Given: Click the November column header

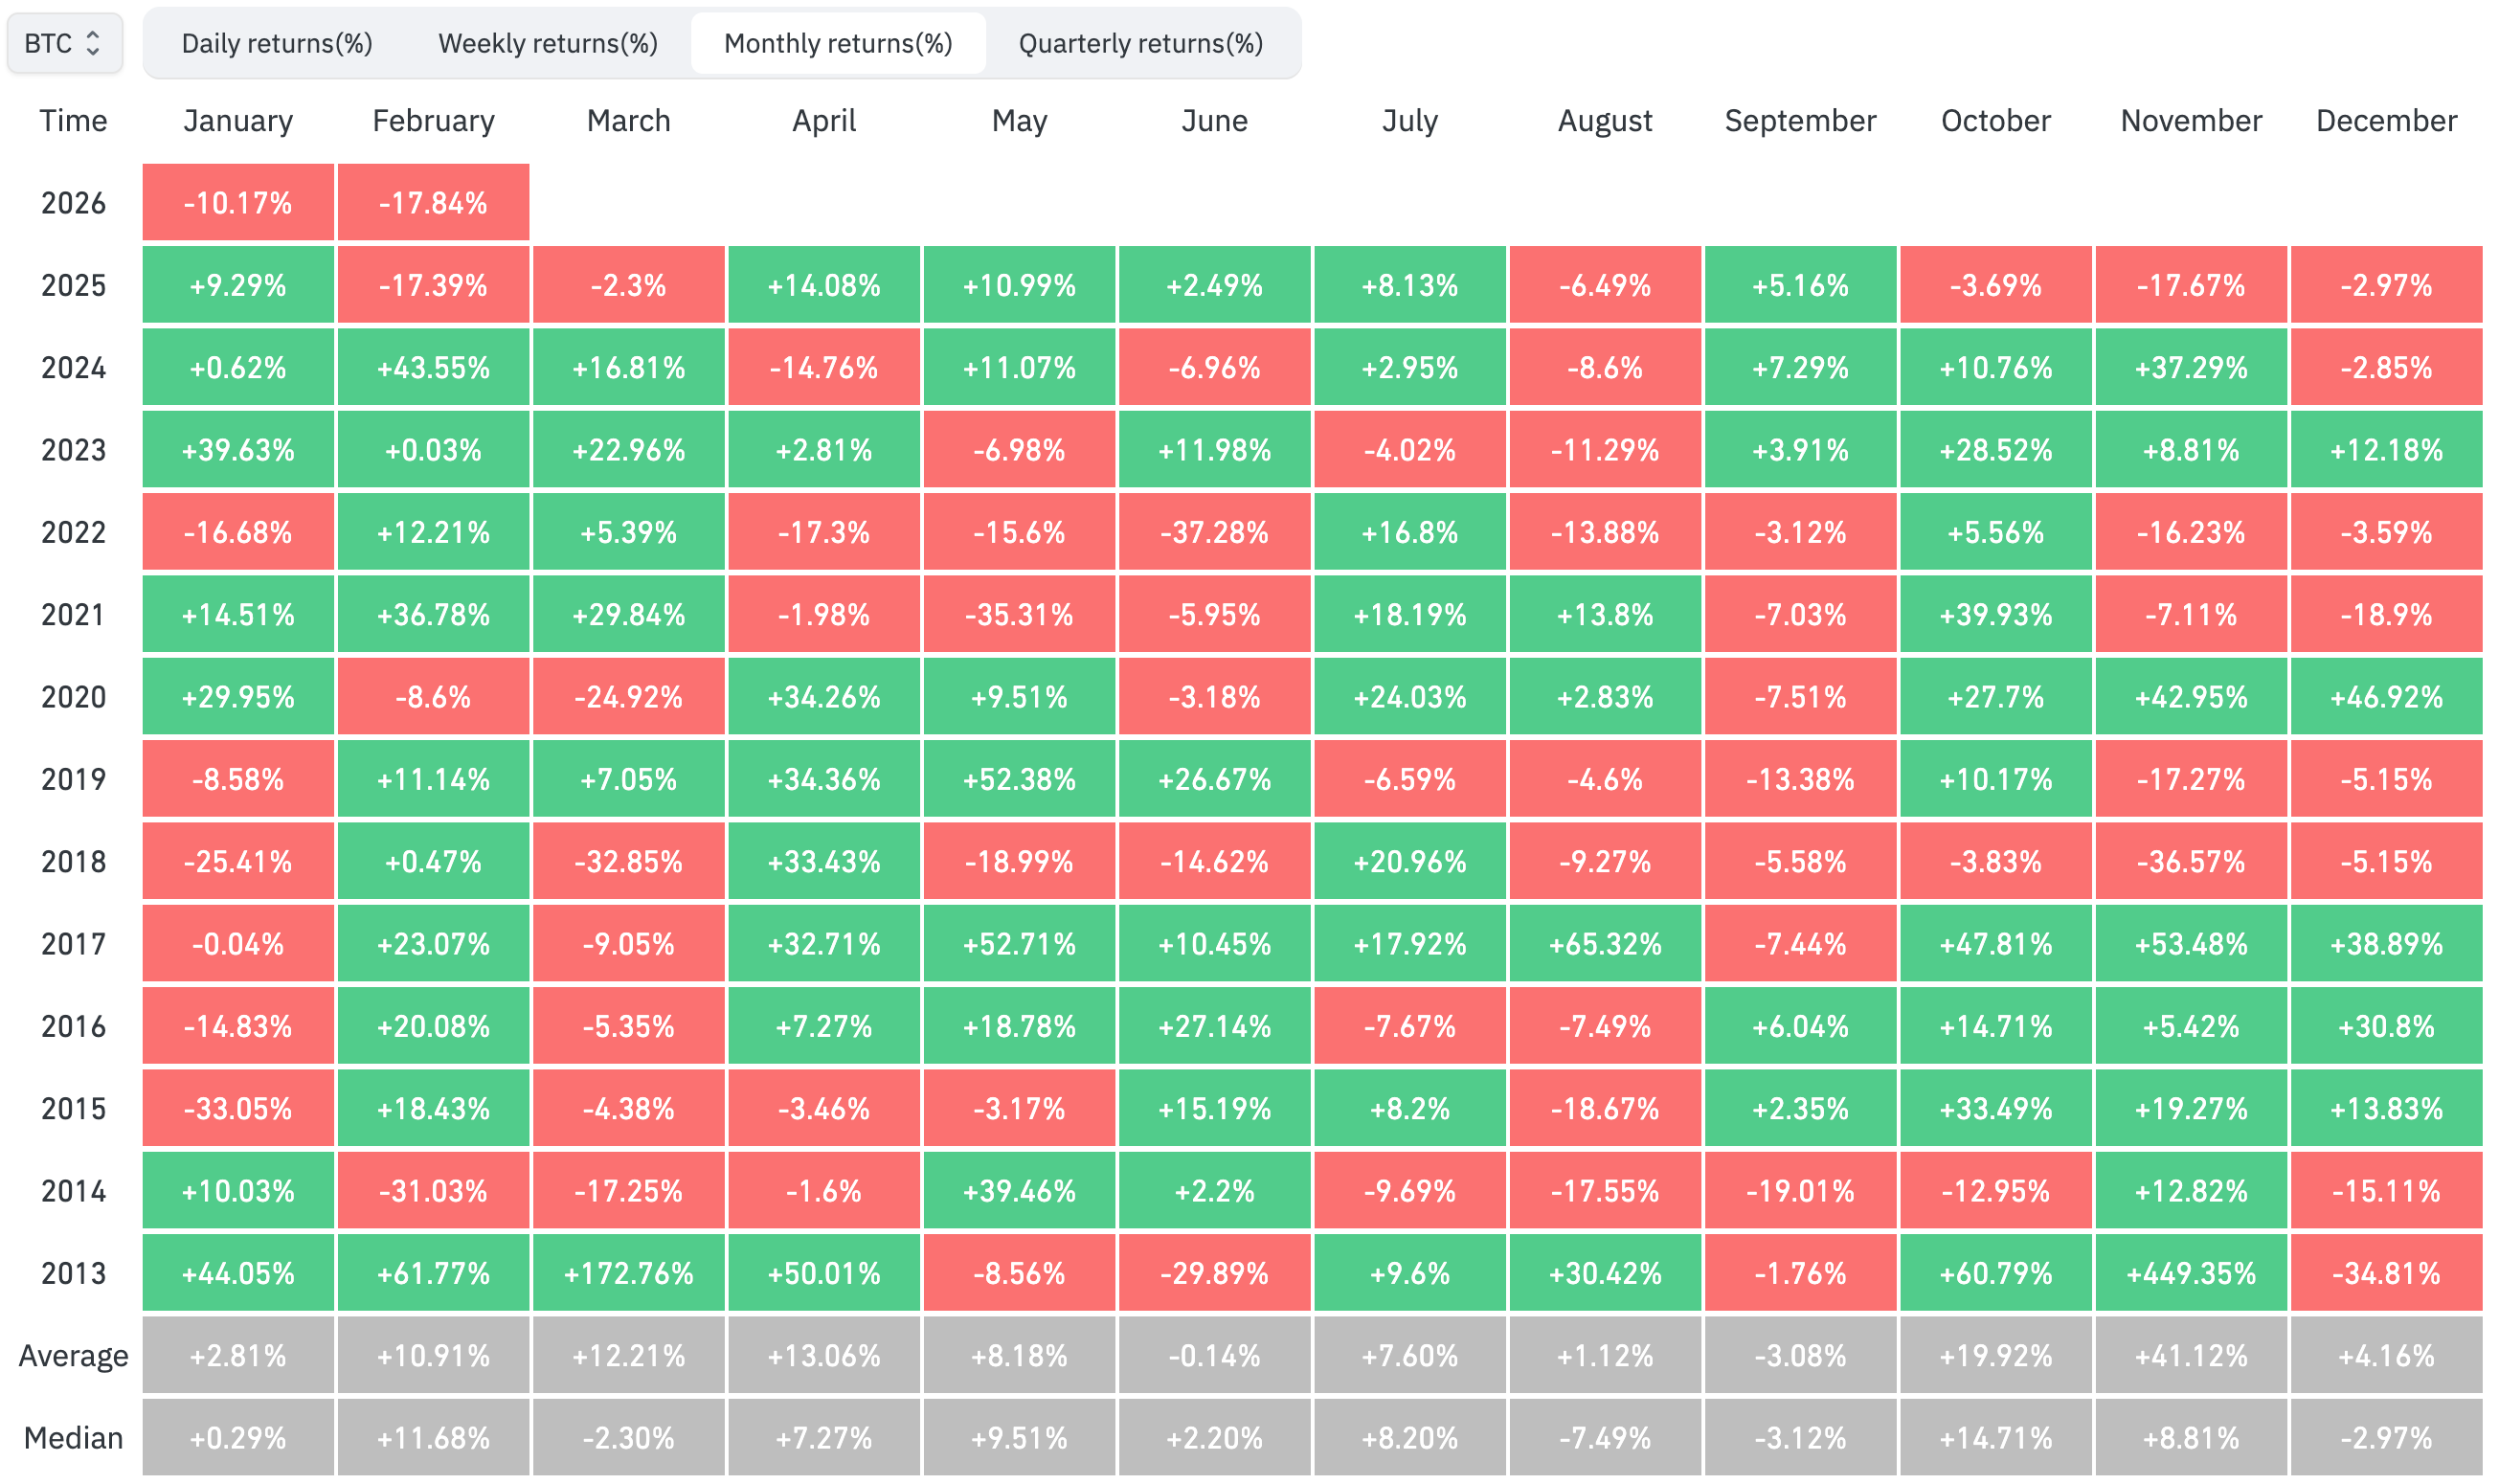Looking at the screenshot, I should coord(2191,121).
